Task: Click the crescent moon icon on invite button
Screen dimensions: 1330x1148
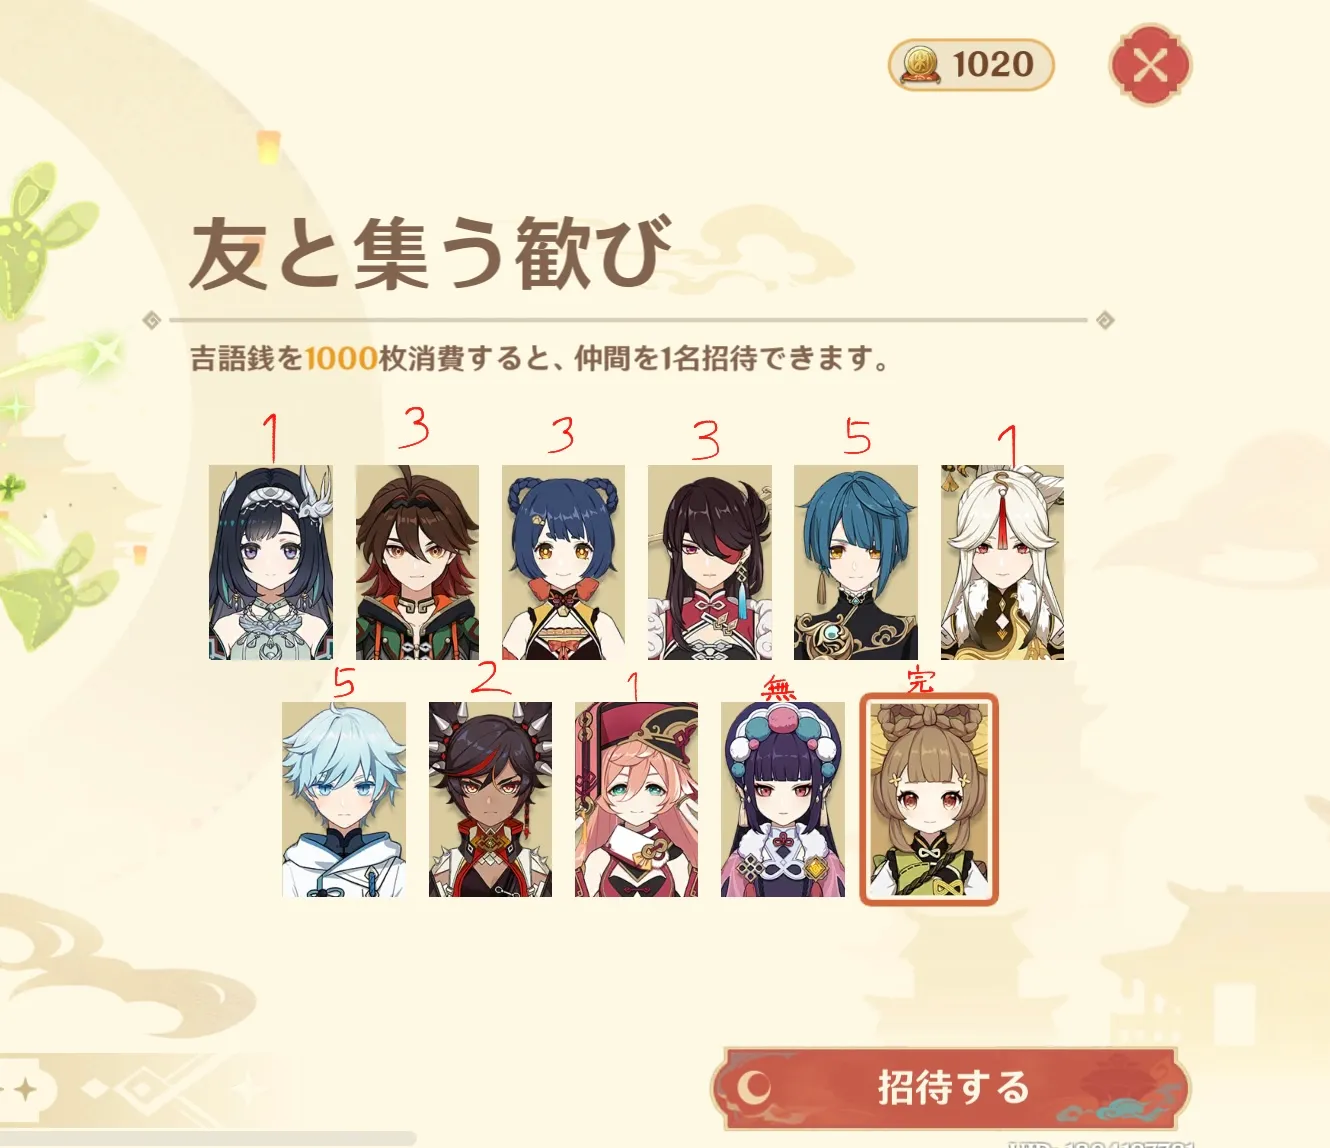Action: 755,1086
